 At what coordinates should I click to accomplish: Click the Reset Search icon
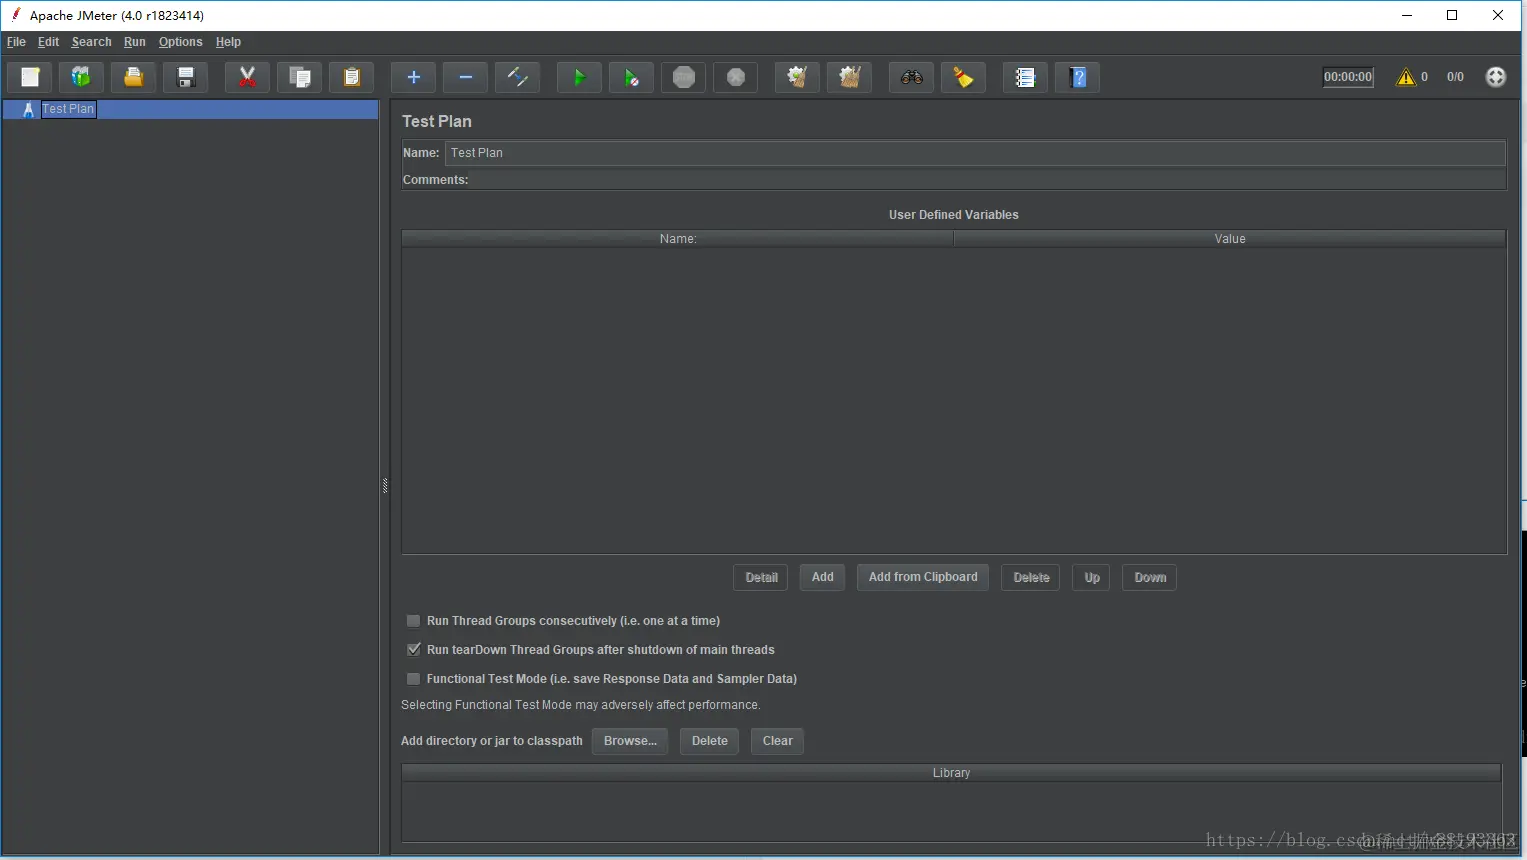(963, 77)
